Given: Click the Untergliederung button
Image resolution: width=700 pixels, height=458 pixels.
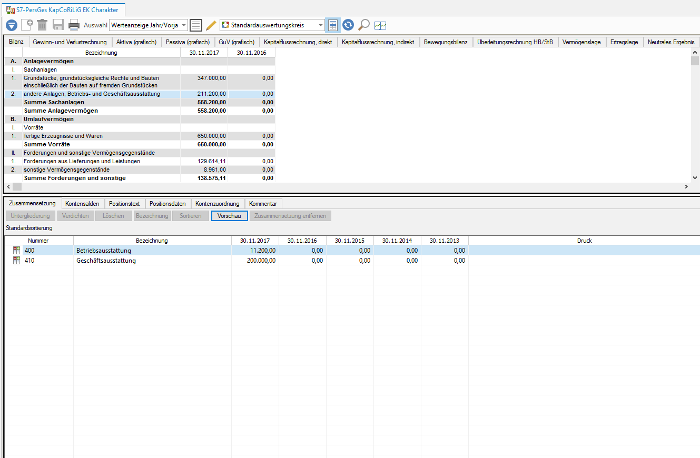Looking at the screenshot, I should coord(30,216).
